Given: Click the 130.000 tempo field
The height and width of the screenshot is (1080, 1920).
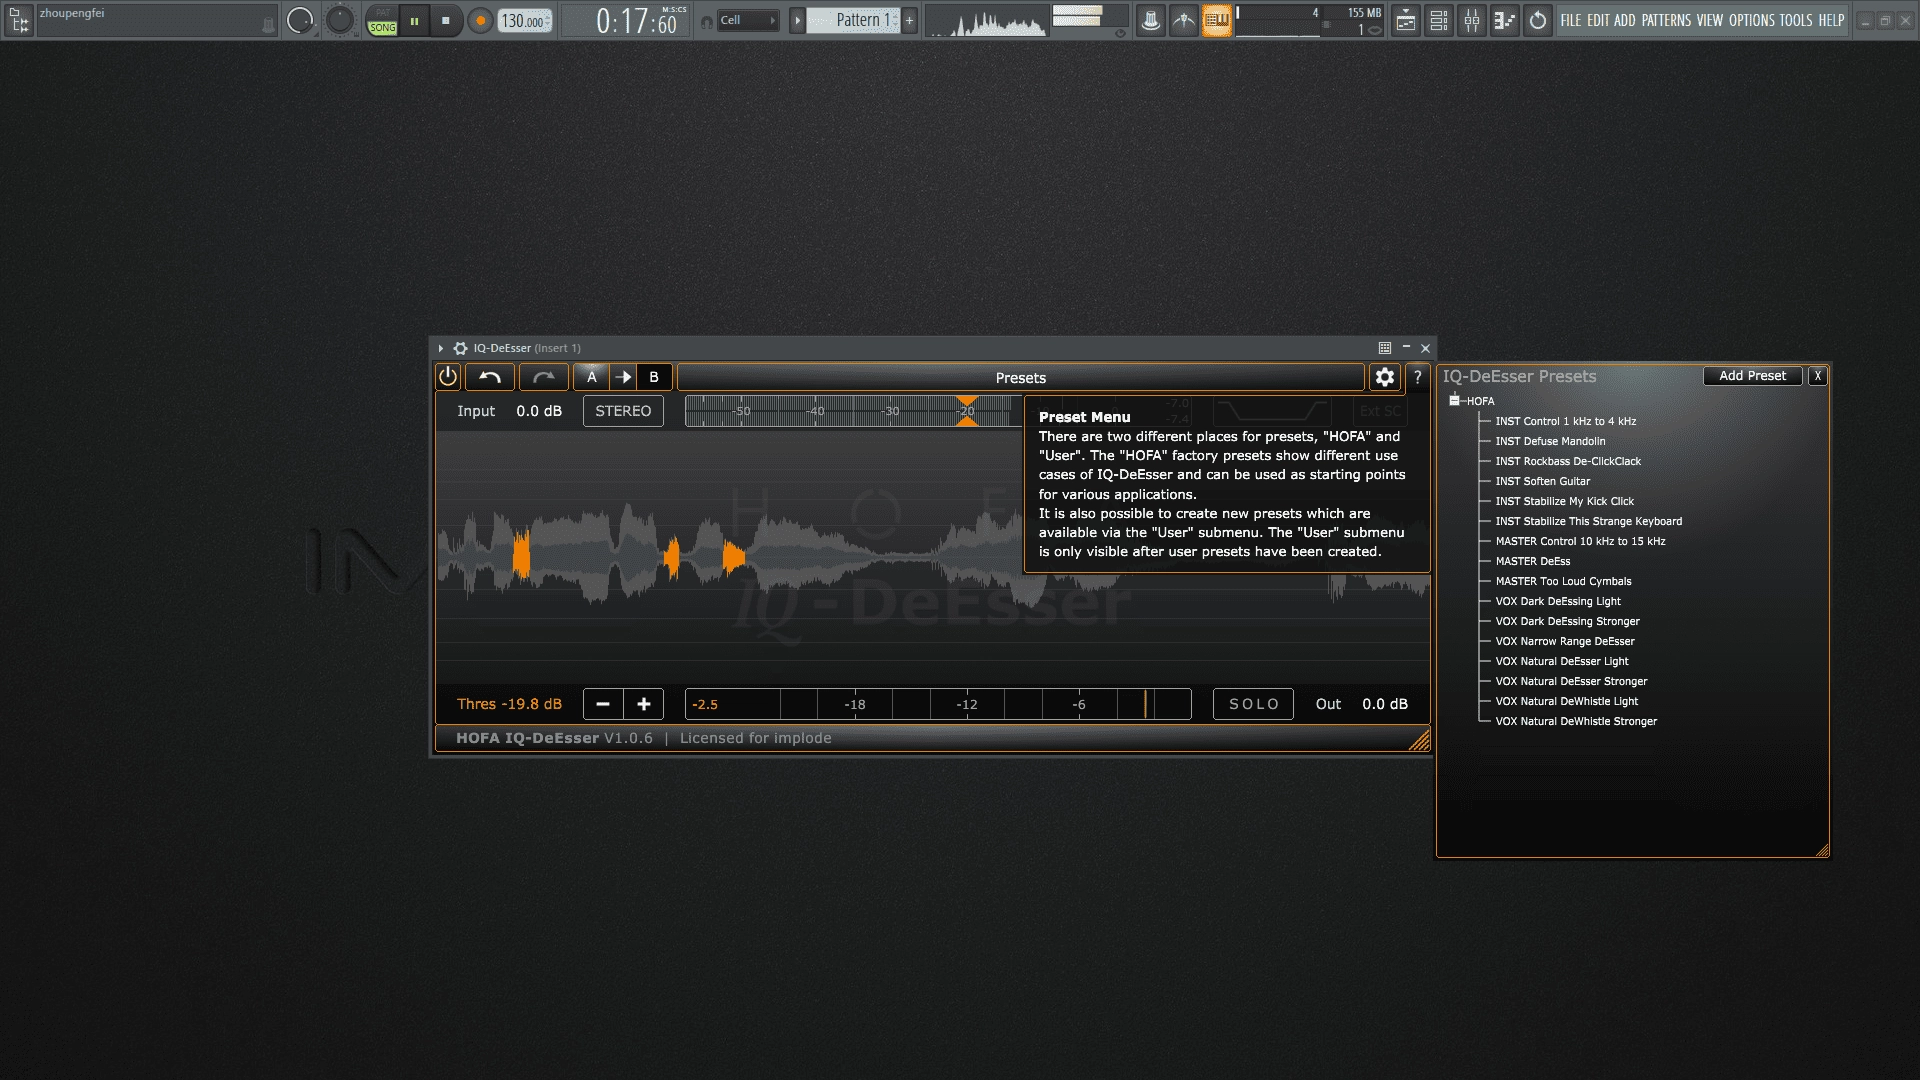Looking at the screenshot, I should click(x=525, y=21).
